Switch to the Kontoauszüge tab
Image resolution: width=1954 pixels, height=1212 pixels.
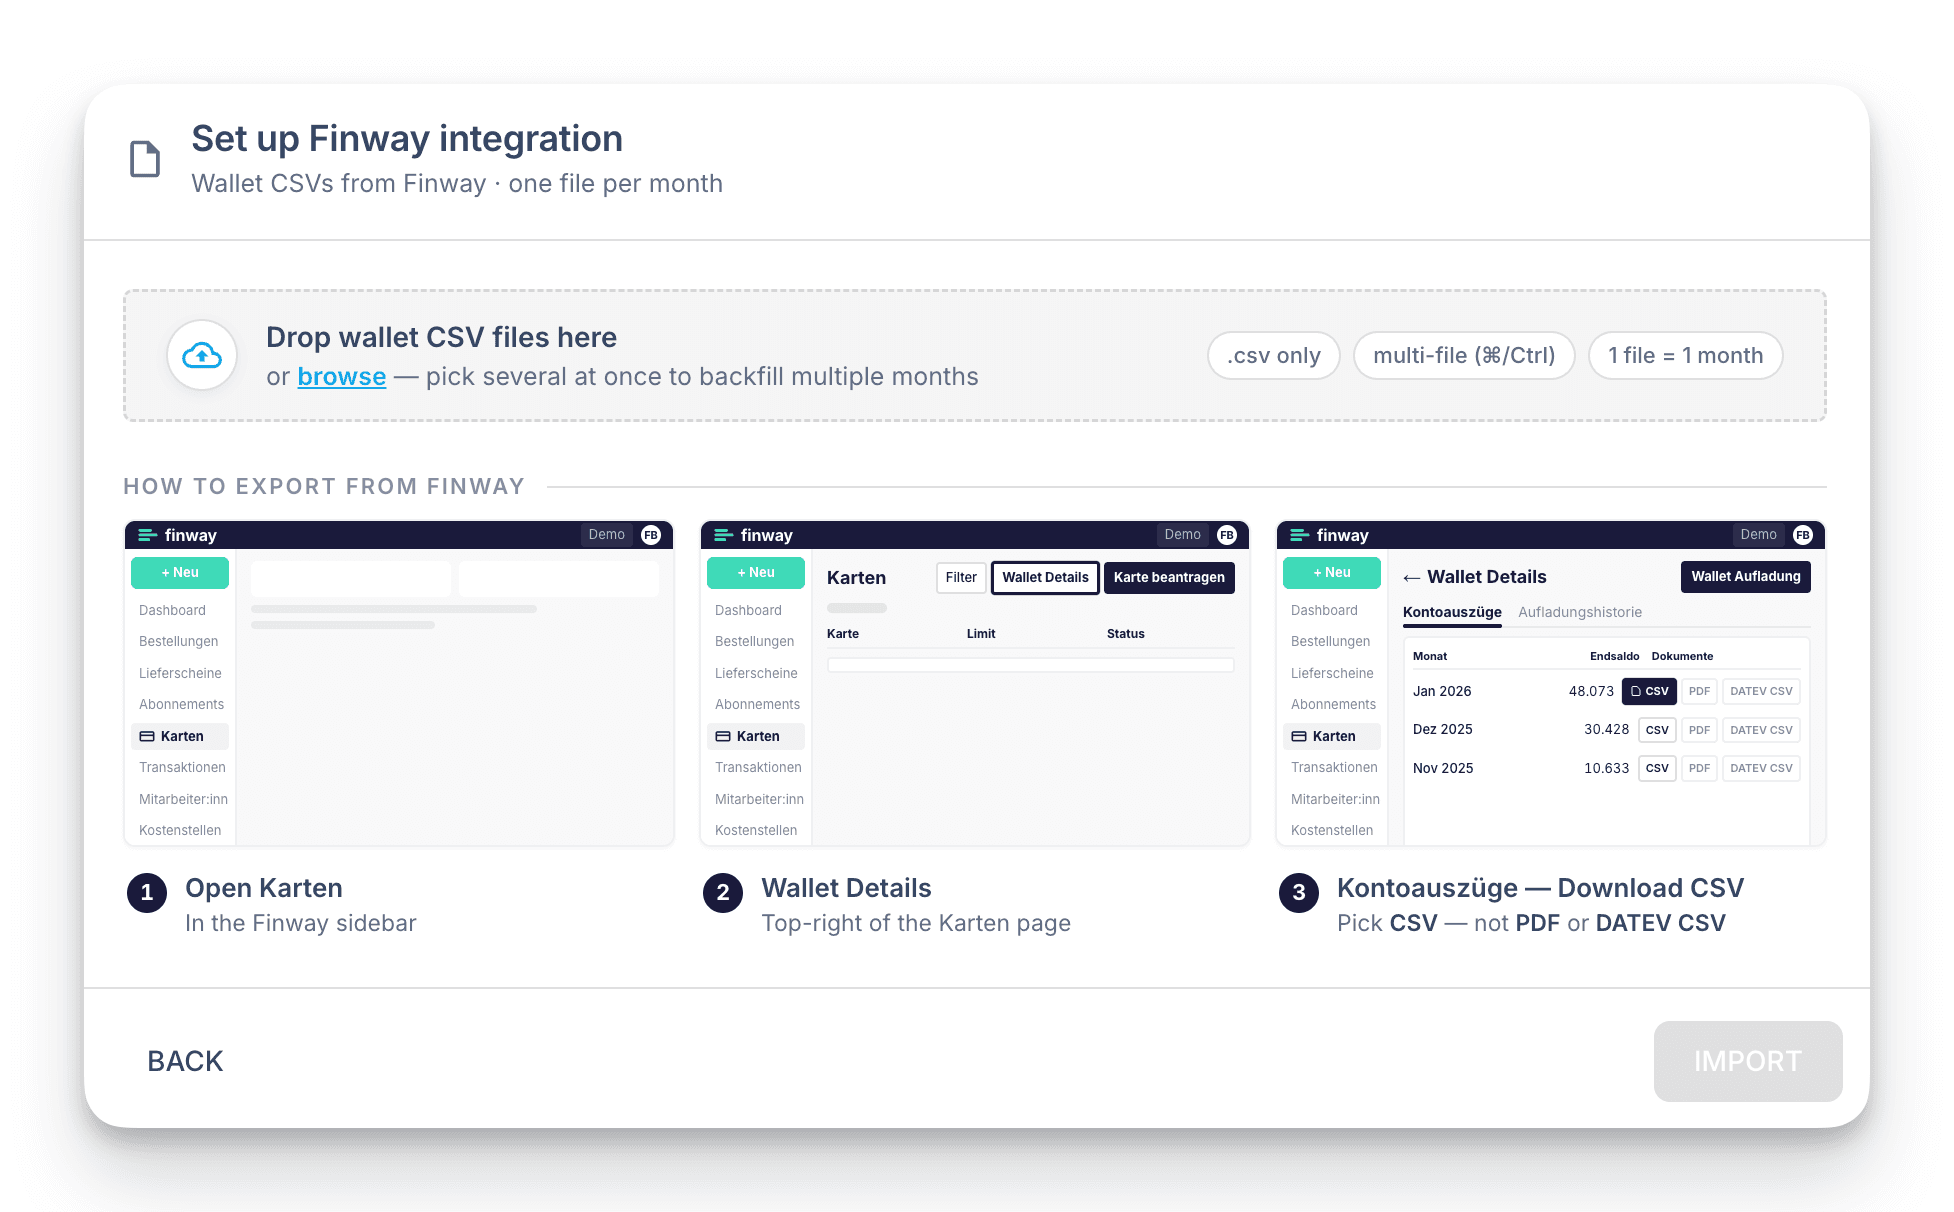1452,612
